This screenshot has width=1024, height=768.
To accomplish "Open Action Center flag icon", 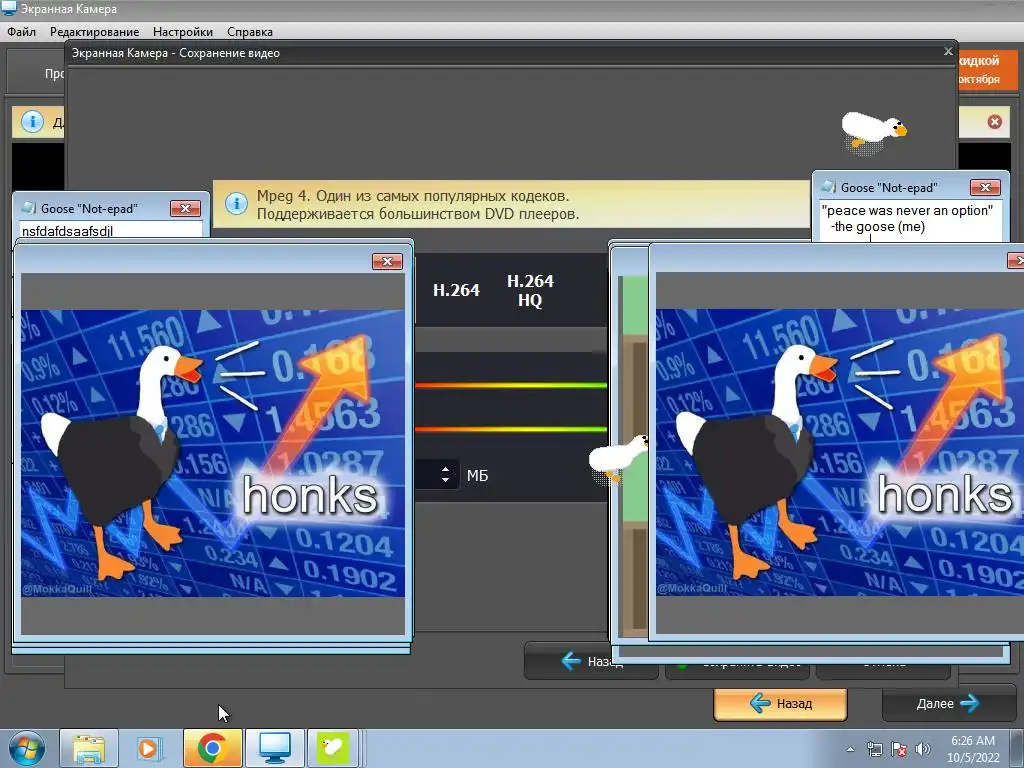I will [899, 749].
